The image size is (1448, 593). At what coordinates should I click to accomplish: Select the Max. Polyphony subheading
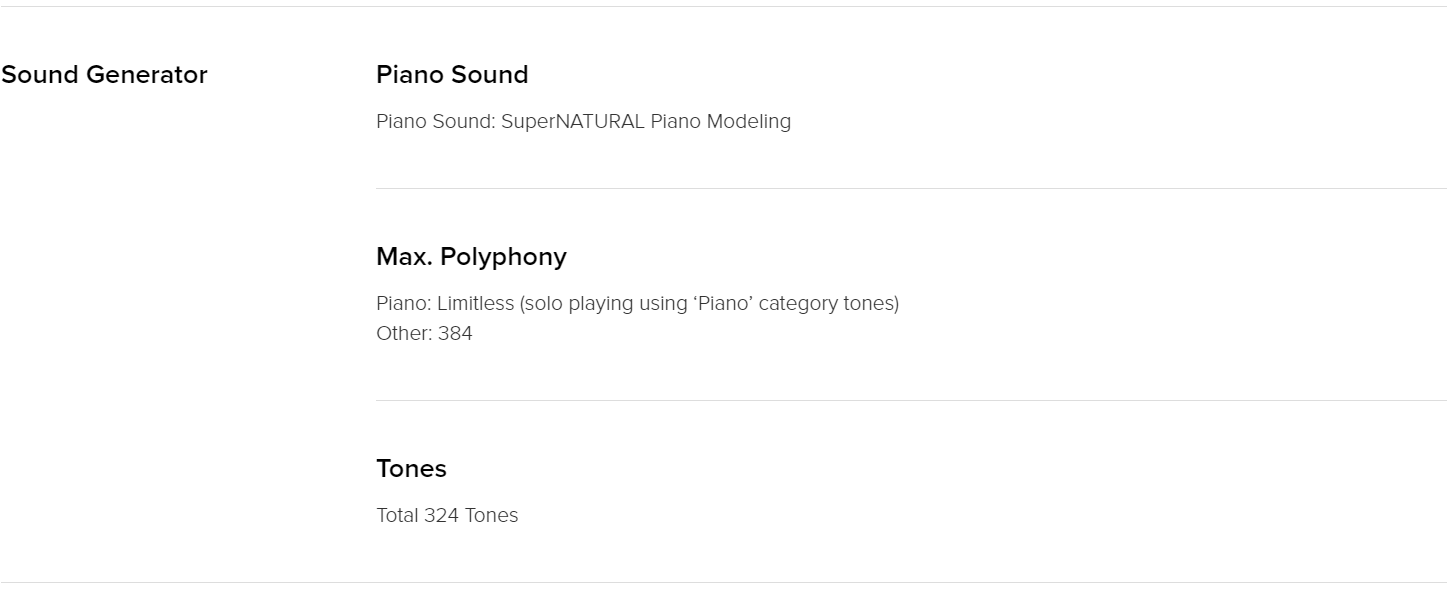[x=471, y=257]
